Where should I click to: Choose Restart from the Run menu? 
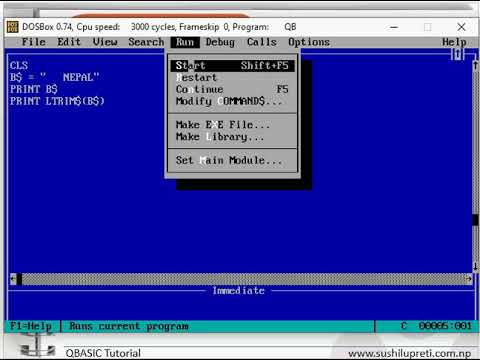point(232,77)
